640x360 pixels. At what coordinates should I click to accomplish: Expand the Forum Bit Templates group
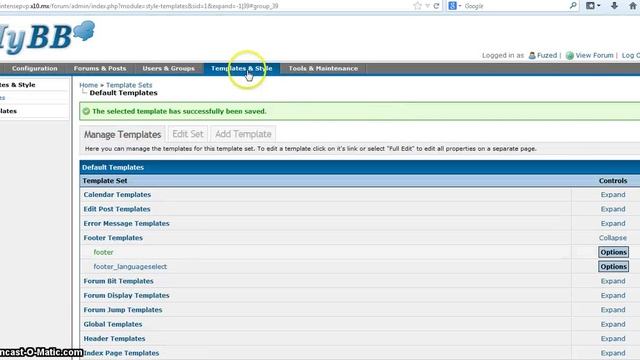click(x=613, y=281)
